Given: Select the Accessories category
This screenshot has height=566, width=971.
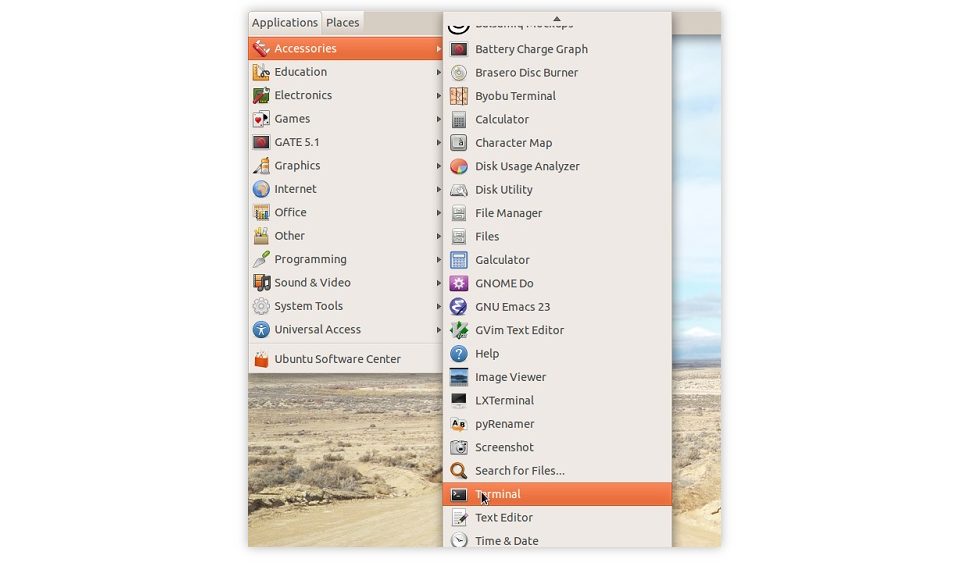Looking at the screenshot, I should coord(346,48).
